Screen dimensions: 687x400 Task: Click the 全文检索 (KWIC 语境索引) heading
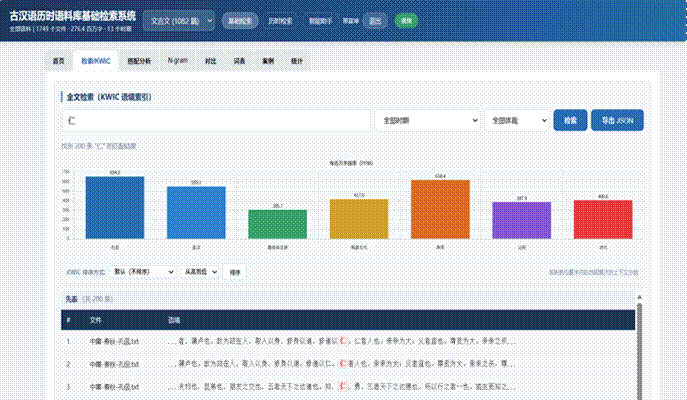pyautogui.click(x=109, y=97)
